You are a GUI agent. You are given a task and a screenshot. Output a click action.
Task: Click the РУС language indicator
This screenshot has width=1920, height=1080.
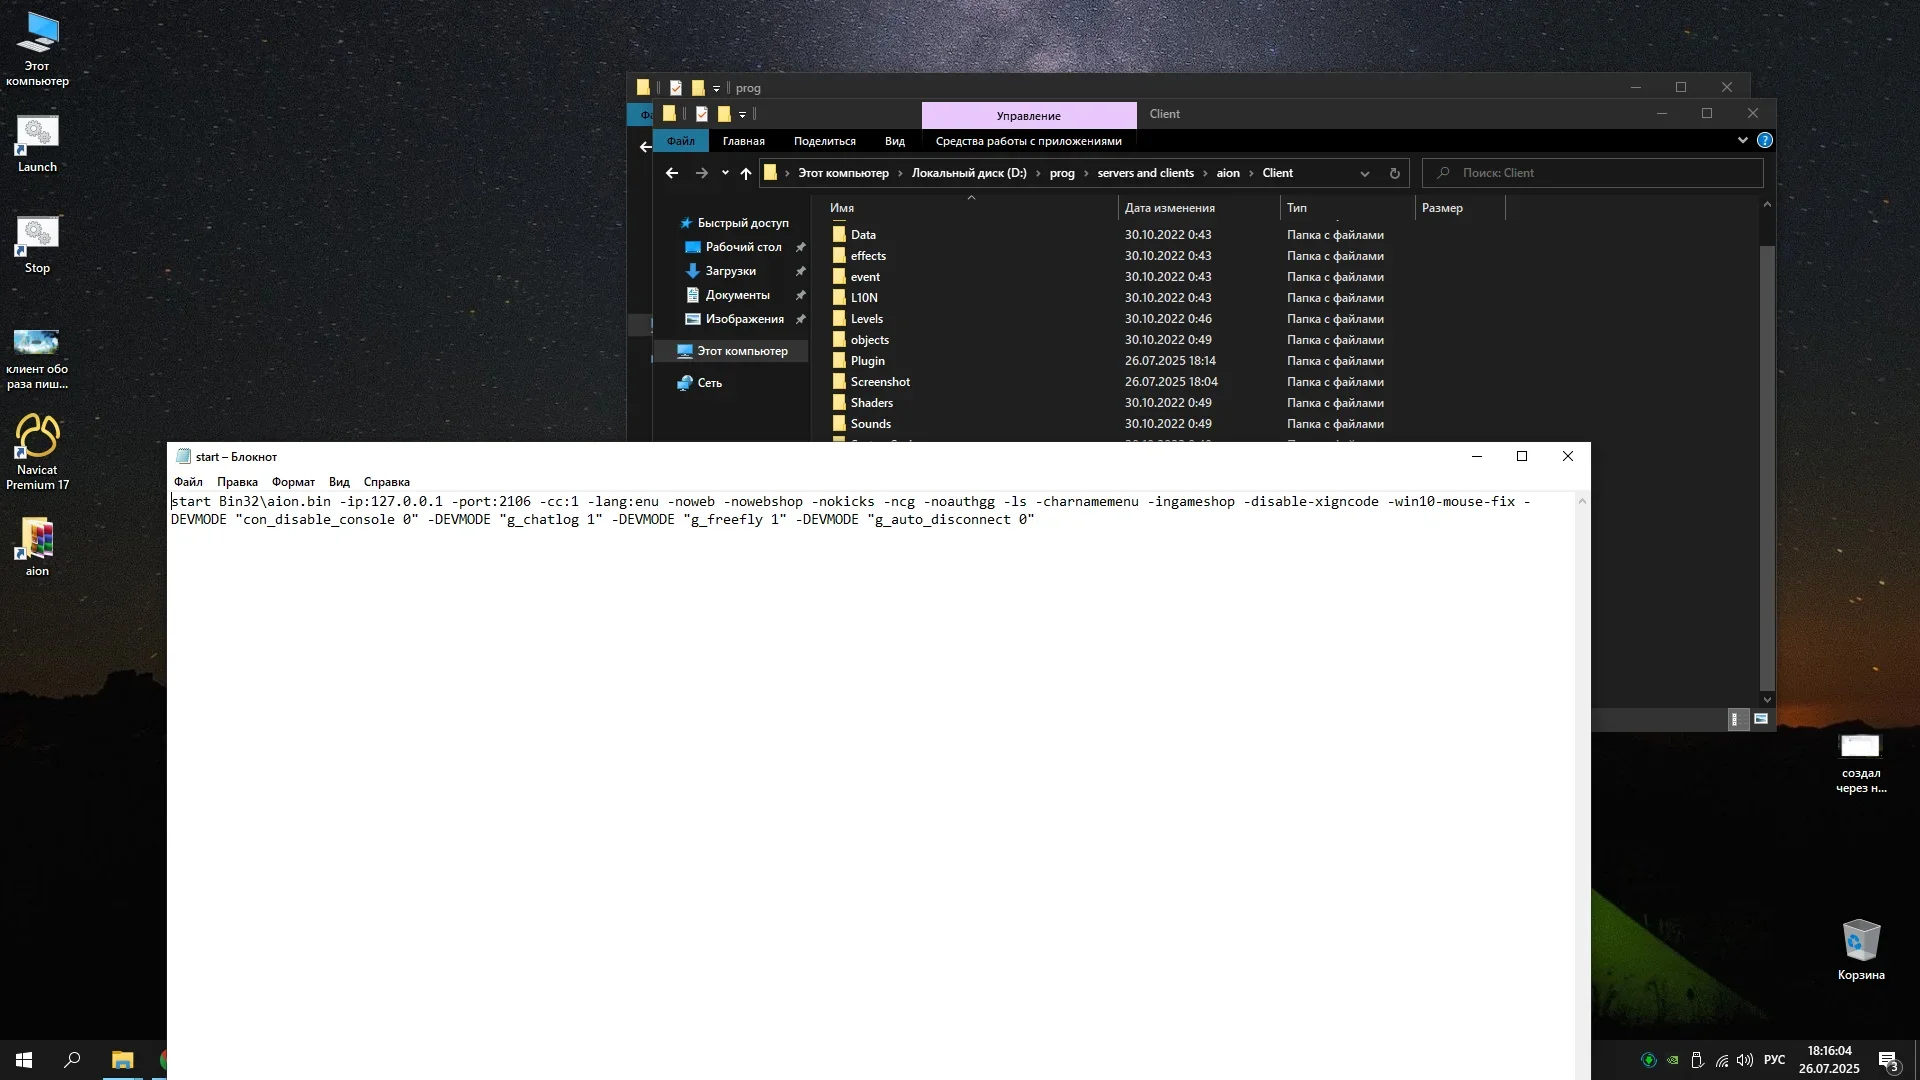pos(1774,1060)
